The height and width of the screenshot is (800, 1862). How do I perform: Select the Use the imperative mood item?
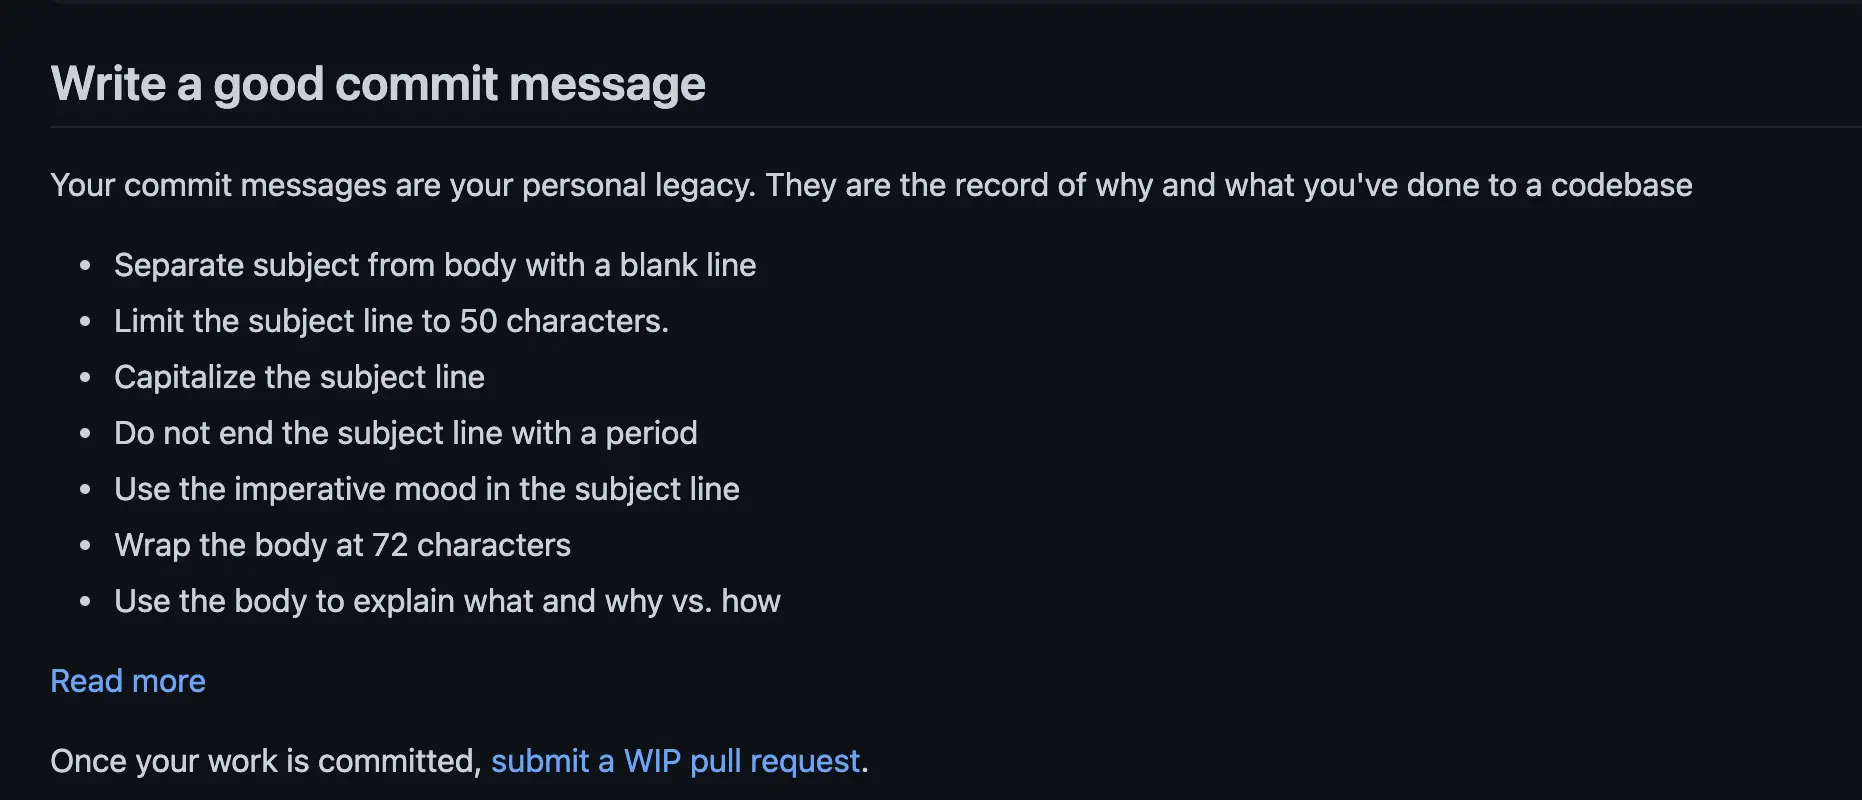point(427,489)
